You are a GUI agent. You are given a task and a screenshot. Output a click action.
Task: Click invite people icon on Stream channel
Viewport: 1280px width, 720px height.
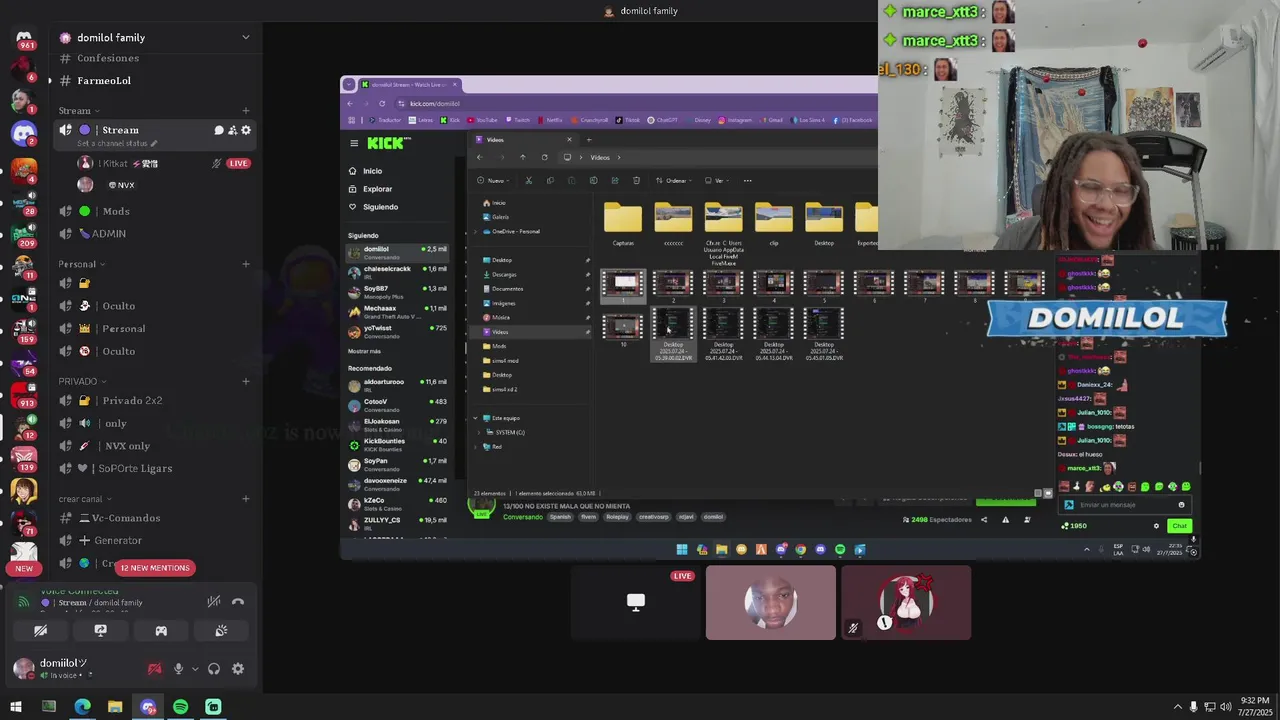click(x=232, y=130)
